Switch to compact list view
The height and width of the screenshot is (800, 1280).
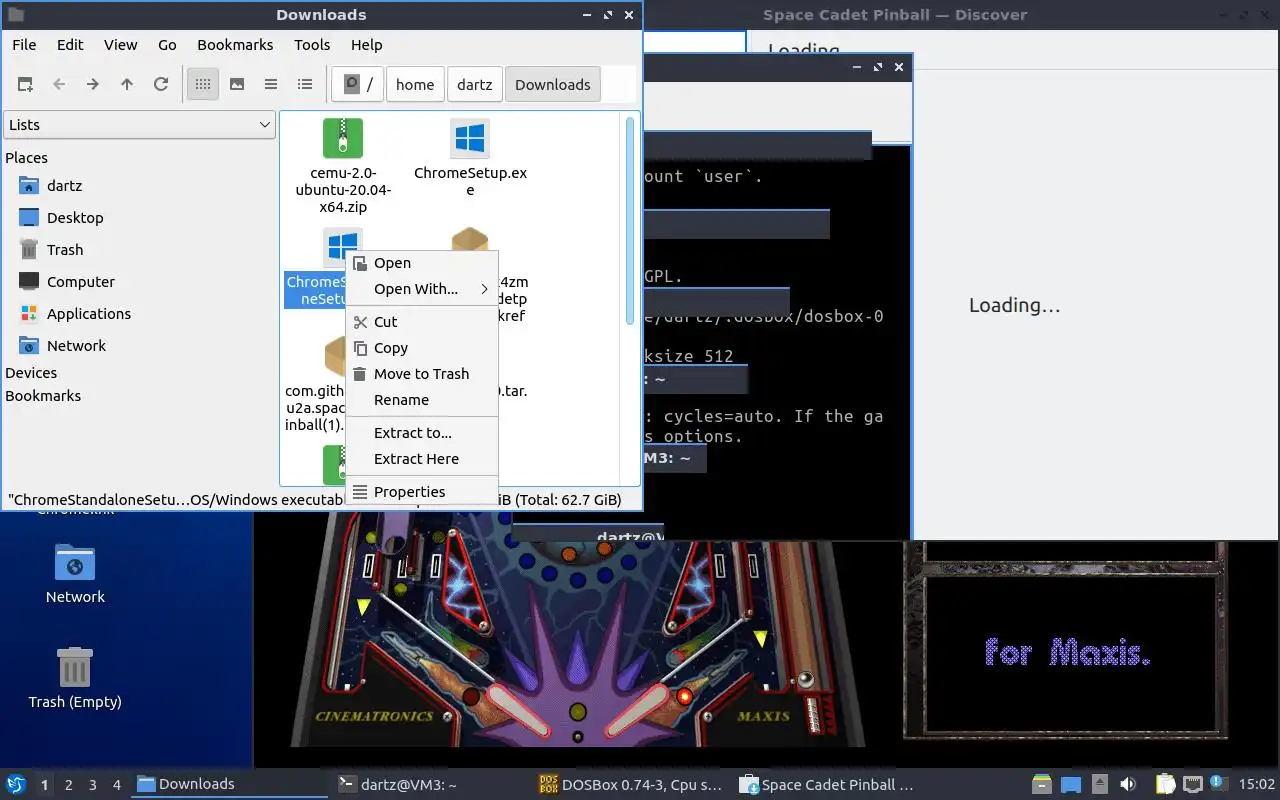click(271, 85)
